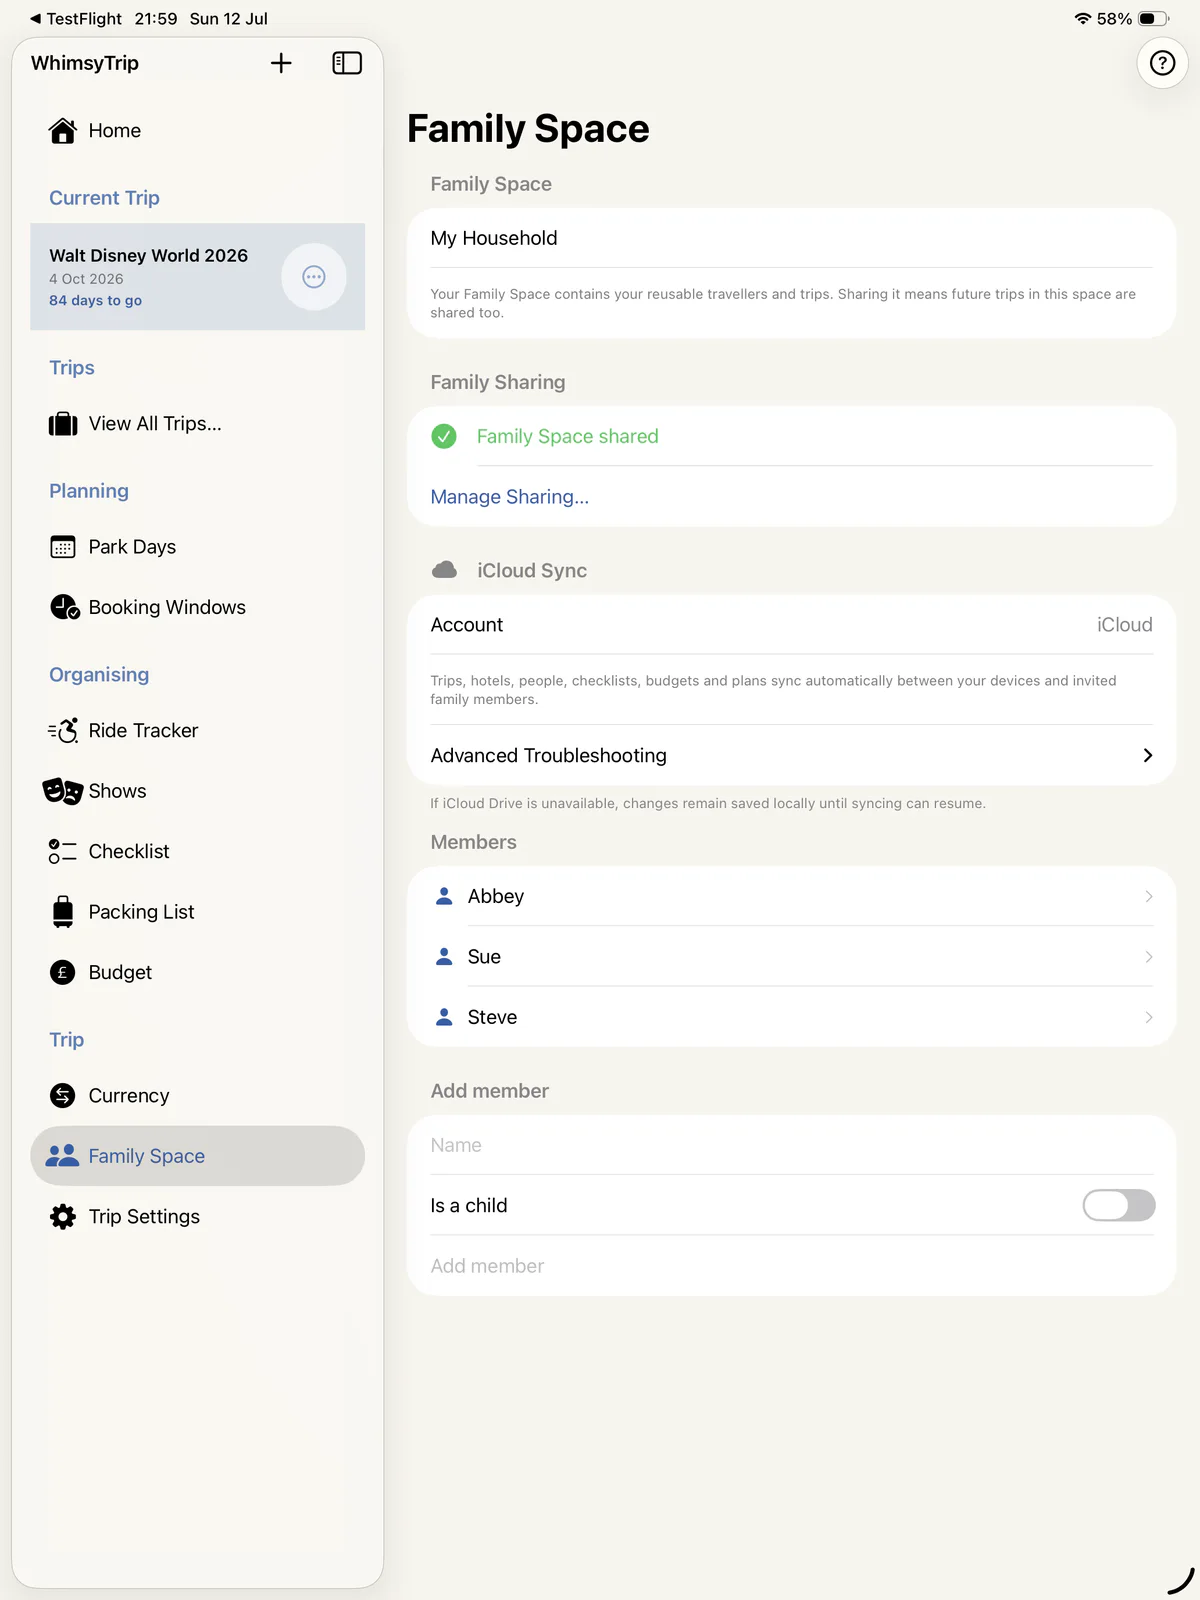Open the Account iCloud row
1200x1600 pixels.
point(792,625)
